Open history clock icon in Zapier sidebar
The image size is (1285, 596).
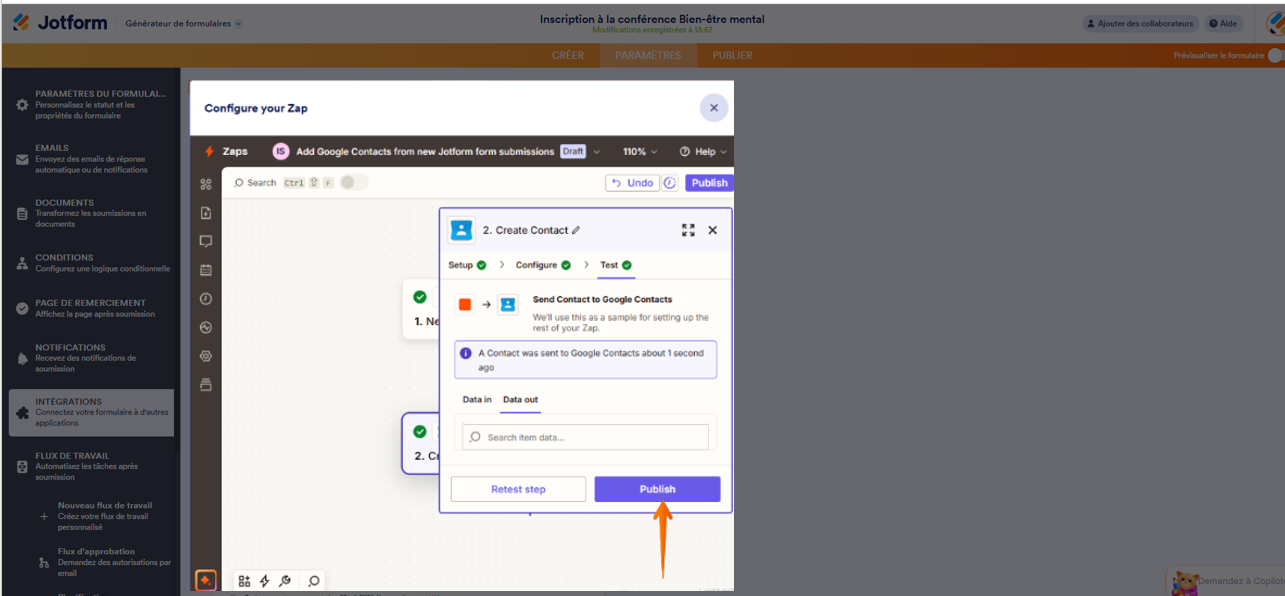tap(206, 298)
